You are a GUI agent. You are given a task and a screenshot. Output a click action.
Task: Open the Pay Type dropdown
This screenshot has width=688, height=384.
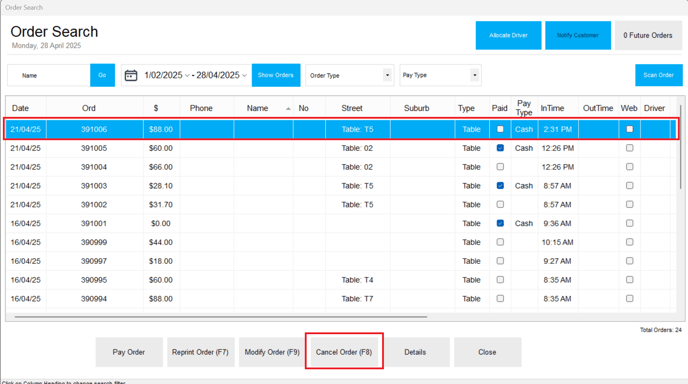[x=440, y=75]
